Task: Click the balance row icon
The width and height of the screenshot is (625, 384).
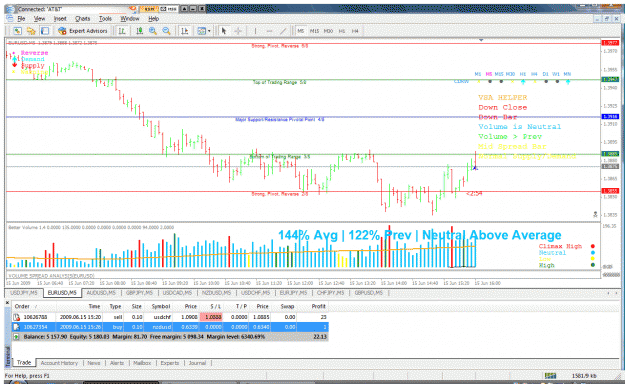Action: pos(16,337)
